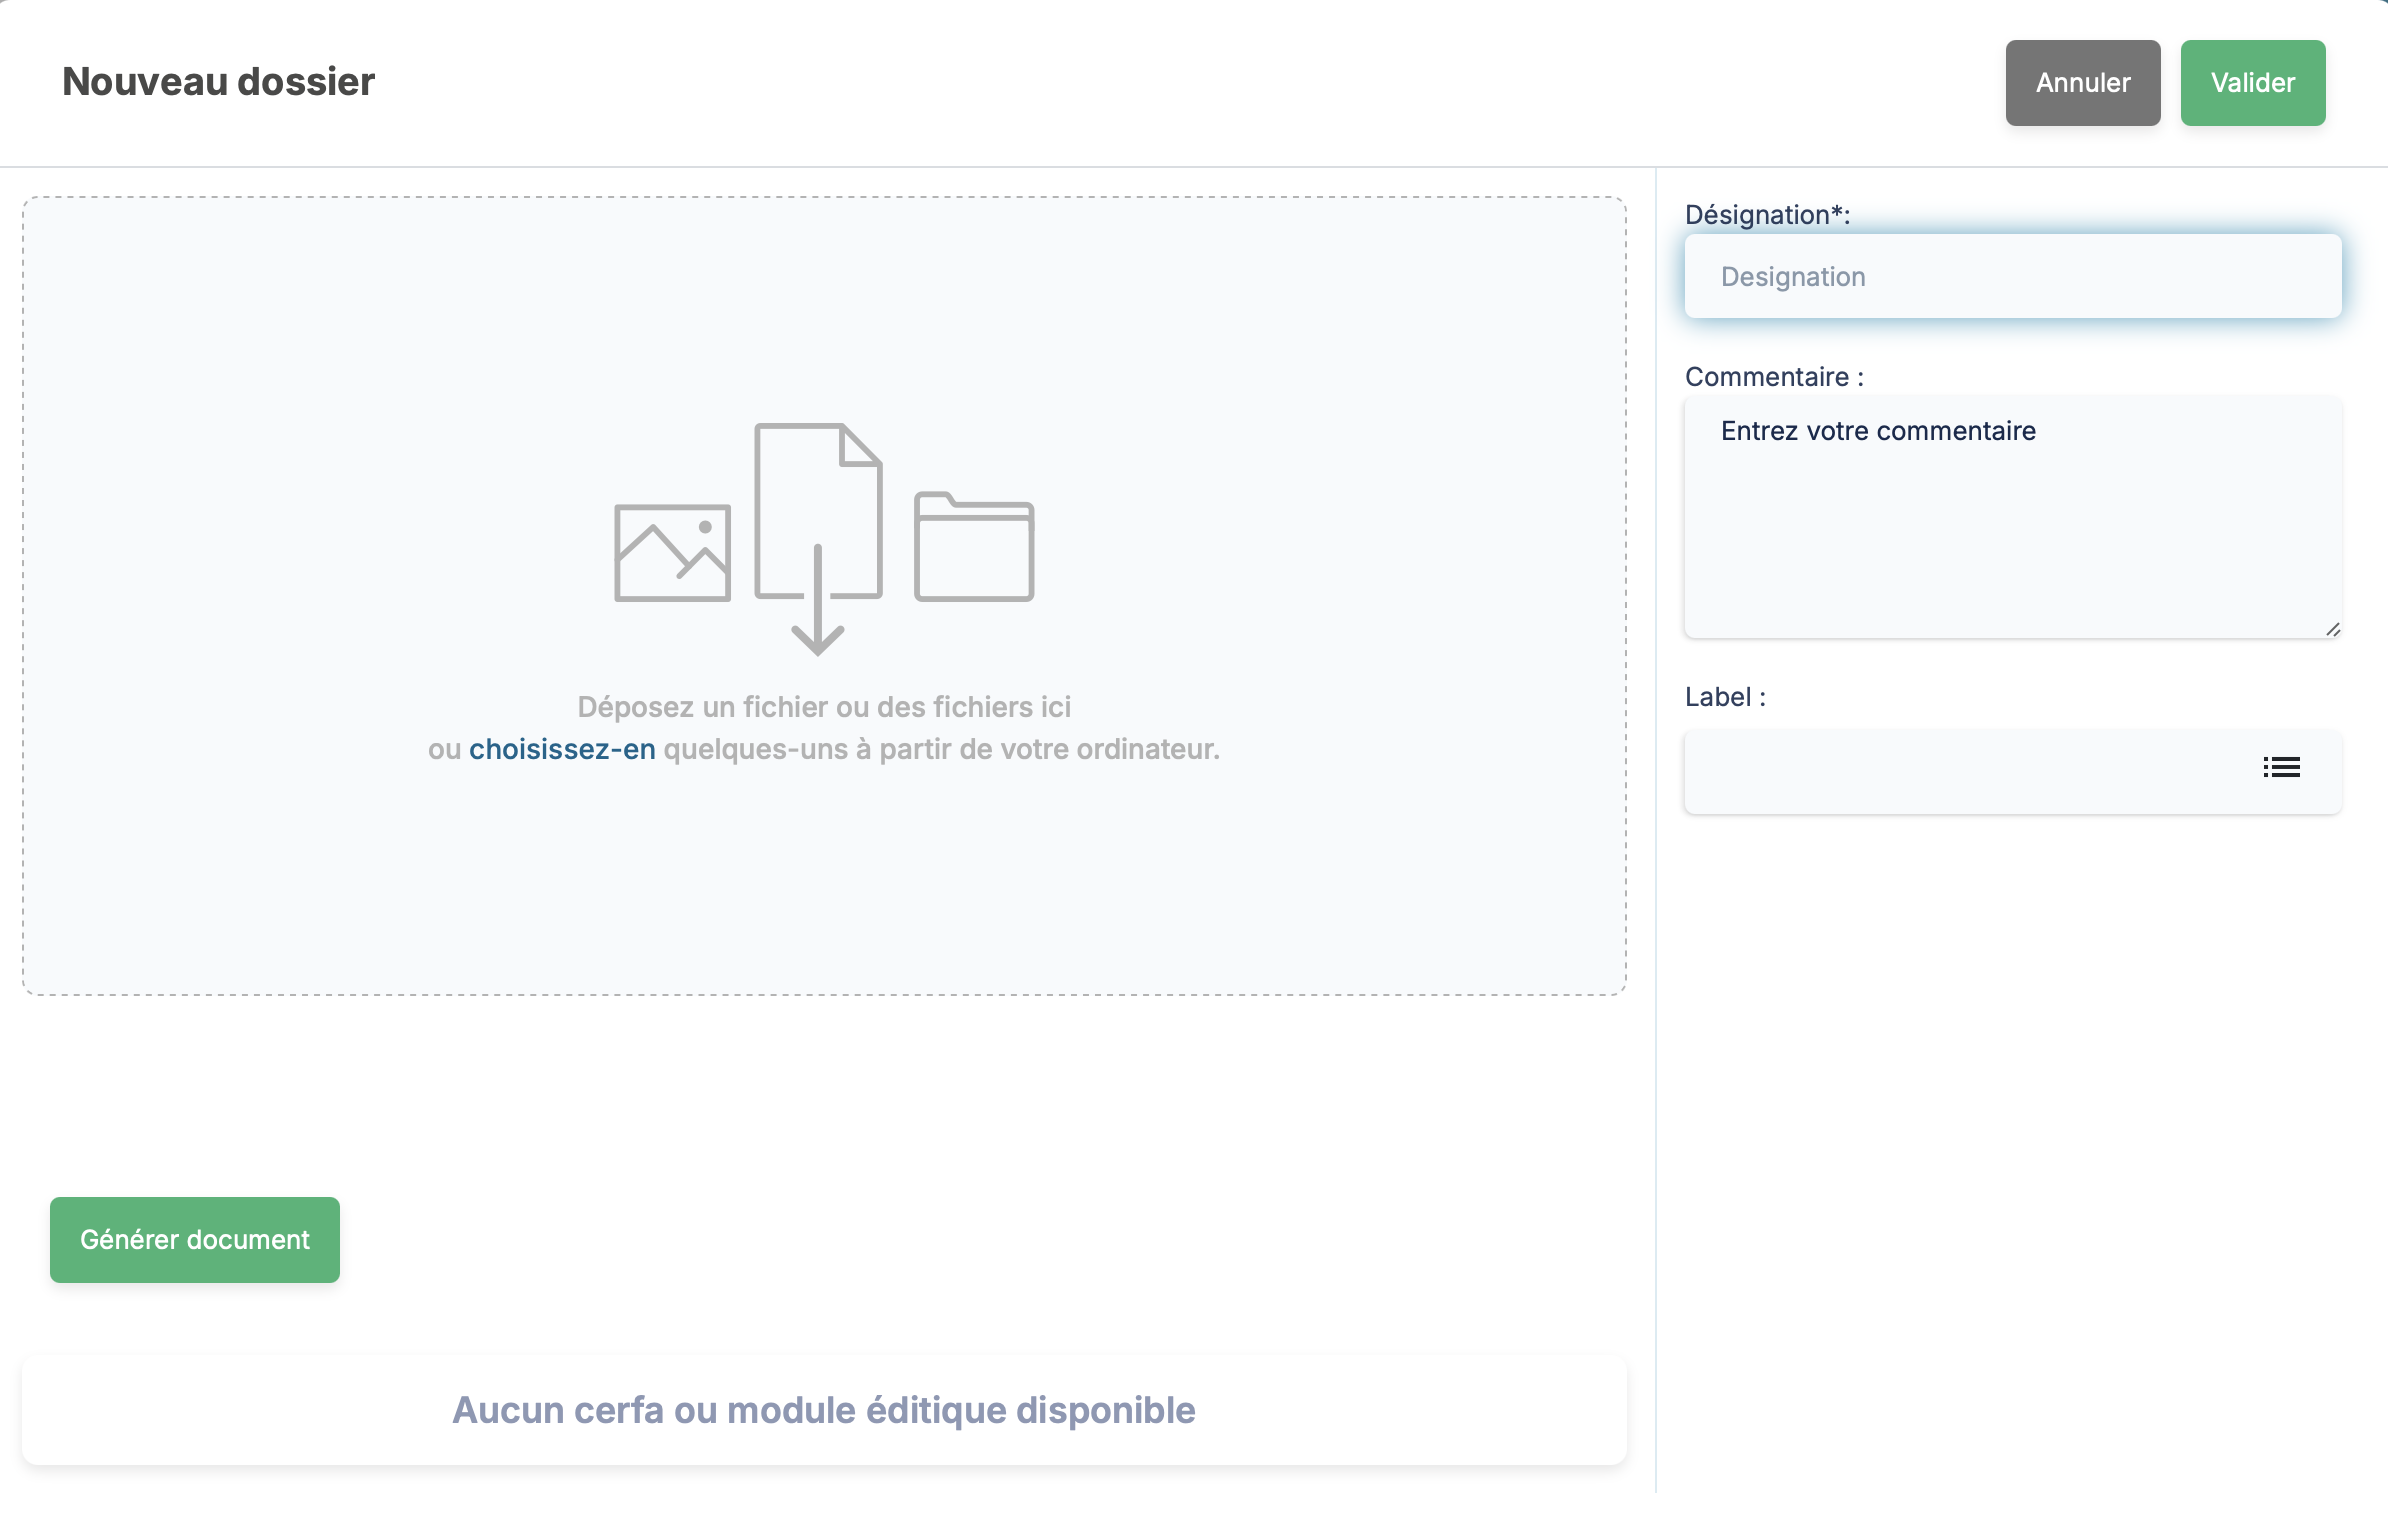Click "quelques-uns à partir de votre ordinateur" text
The width and height of the screenshot is (2388, 1540).
tap(940, 749)
